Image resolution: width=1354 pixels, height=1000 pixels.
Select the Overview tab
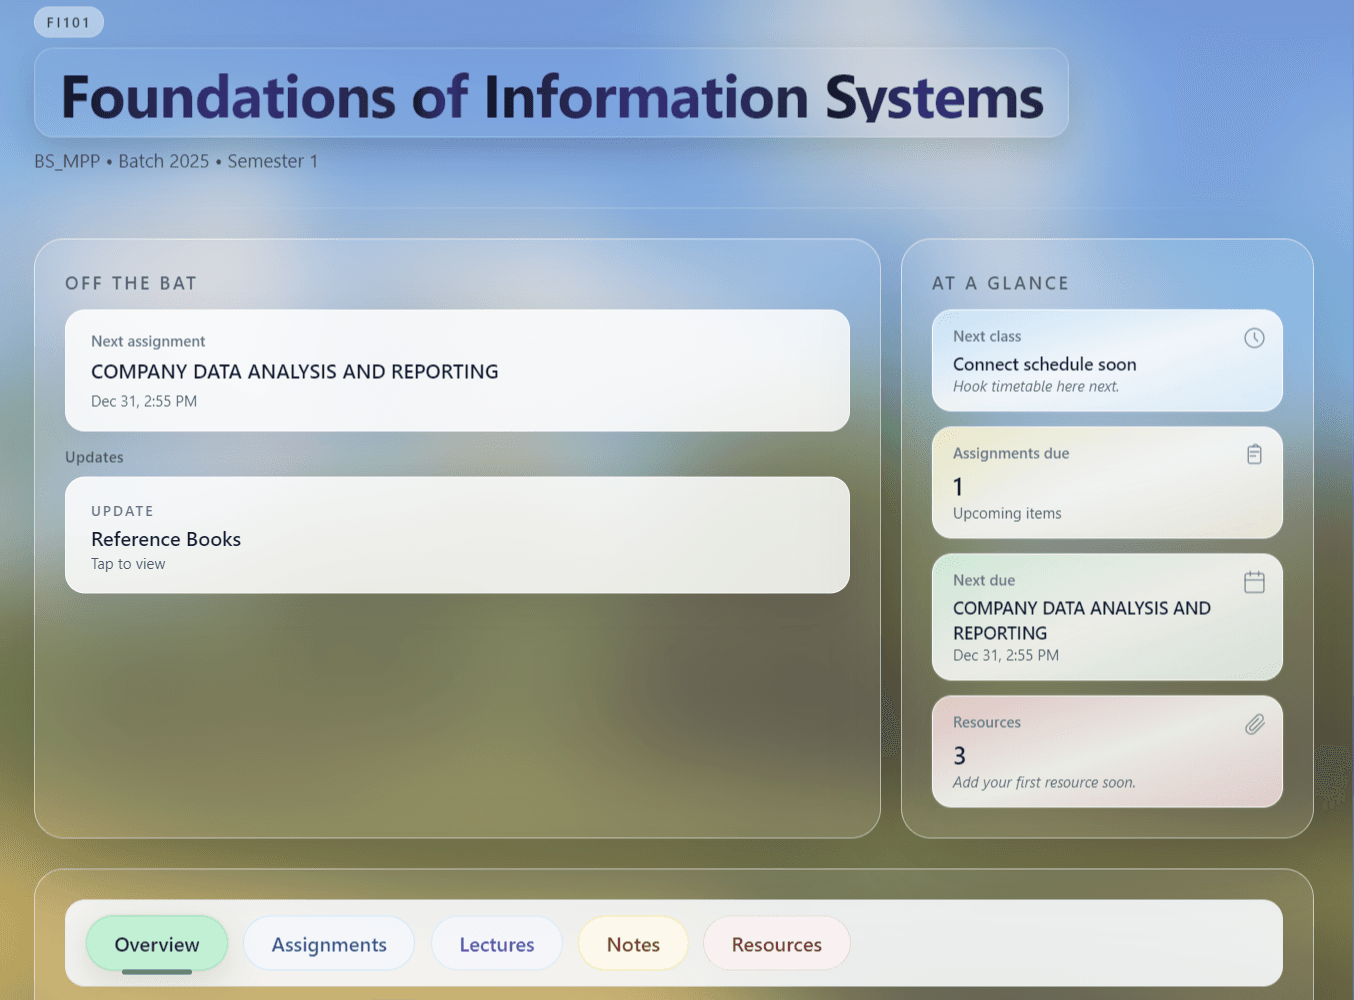[x=156, y=943]
